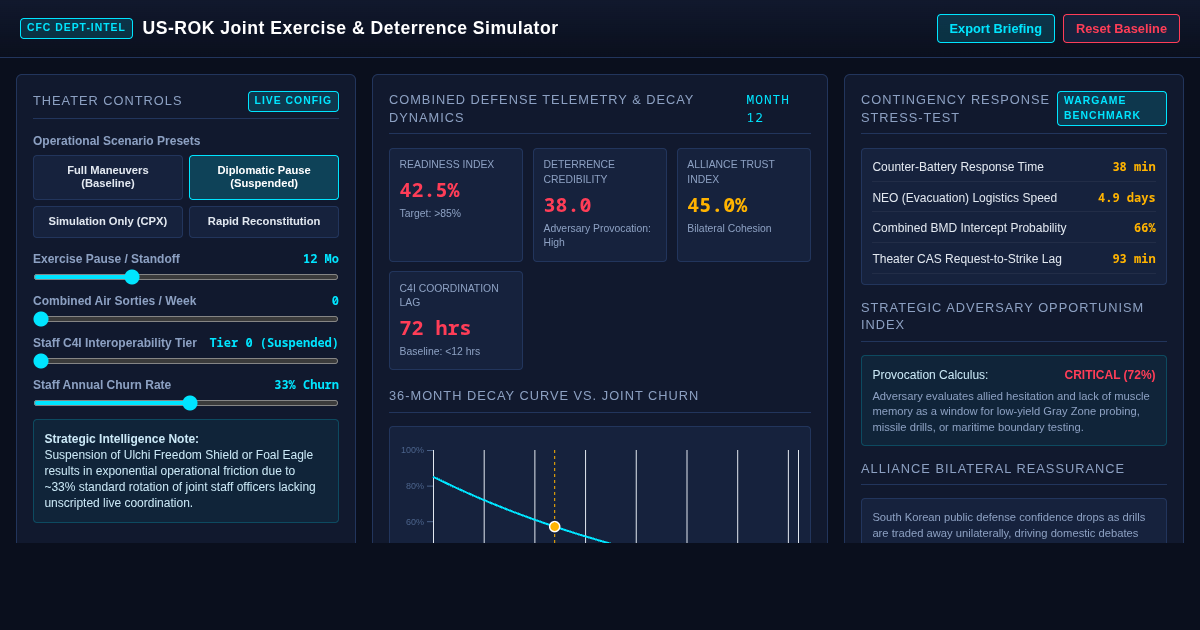Choose Diplomatic Pause (Suspended) preset

[x=264, y=177]
